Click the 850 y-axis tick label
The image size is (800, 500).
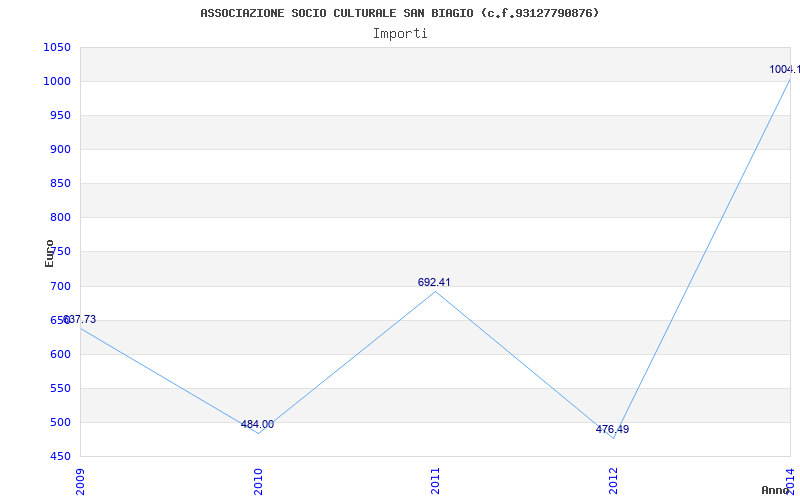(60, 184)
